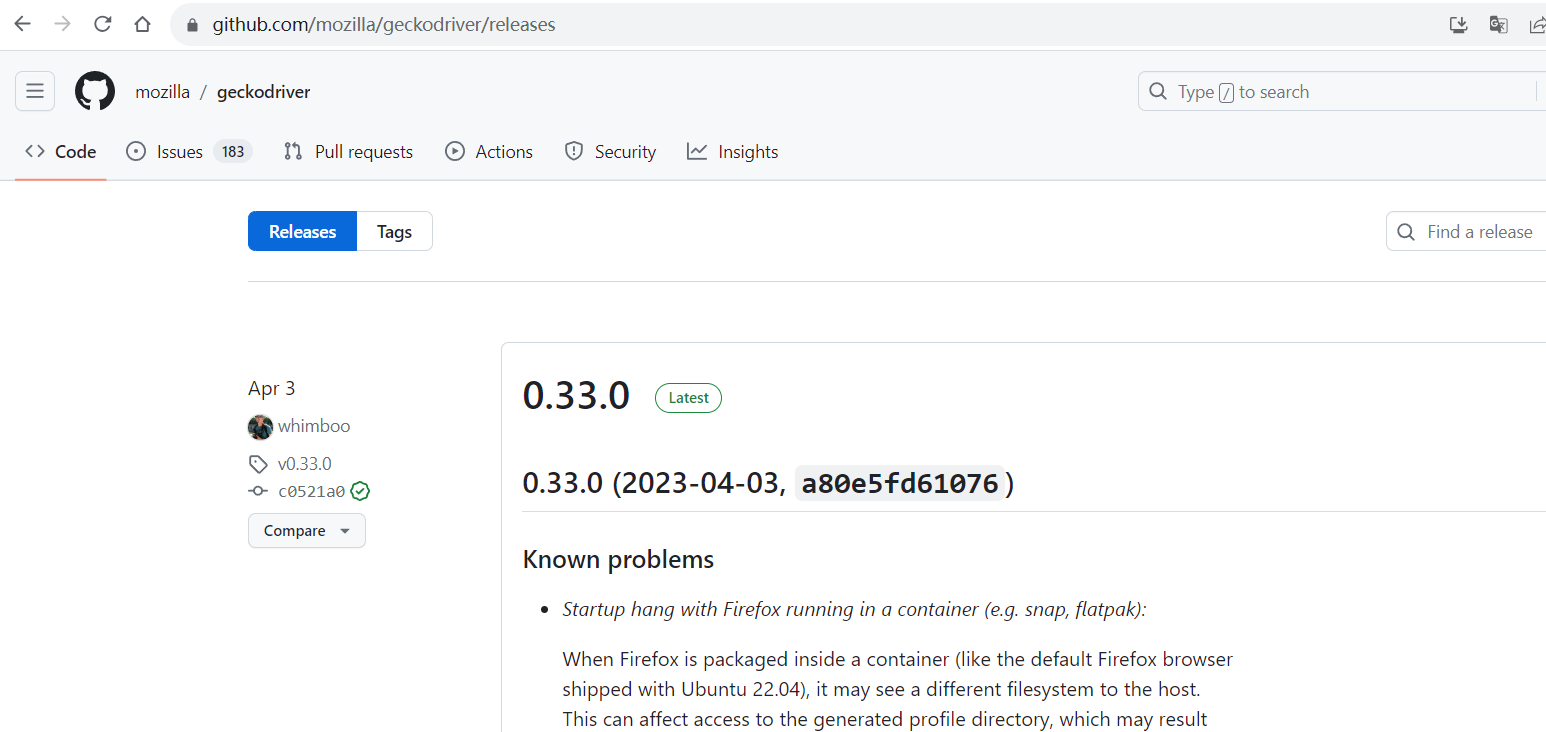Switch to the Tags view

[x=394, y=231]
